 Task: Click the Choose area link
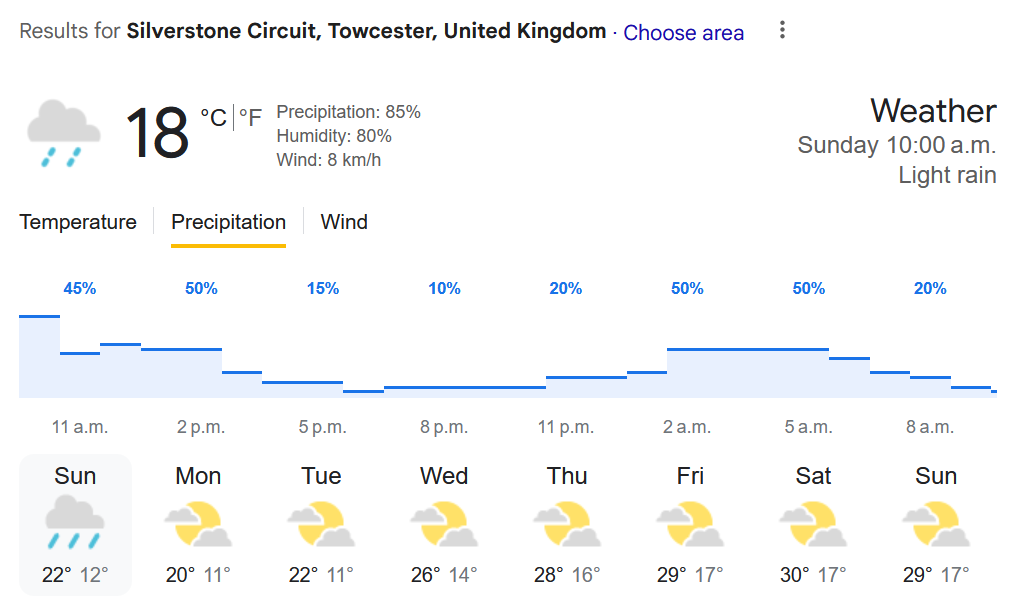click(x=684, y=33)
